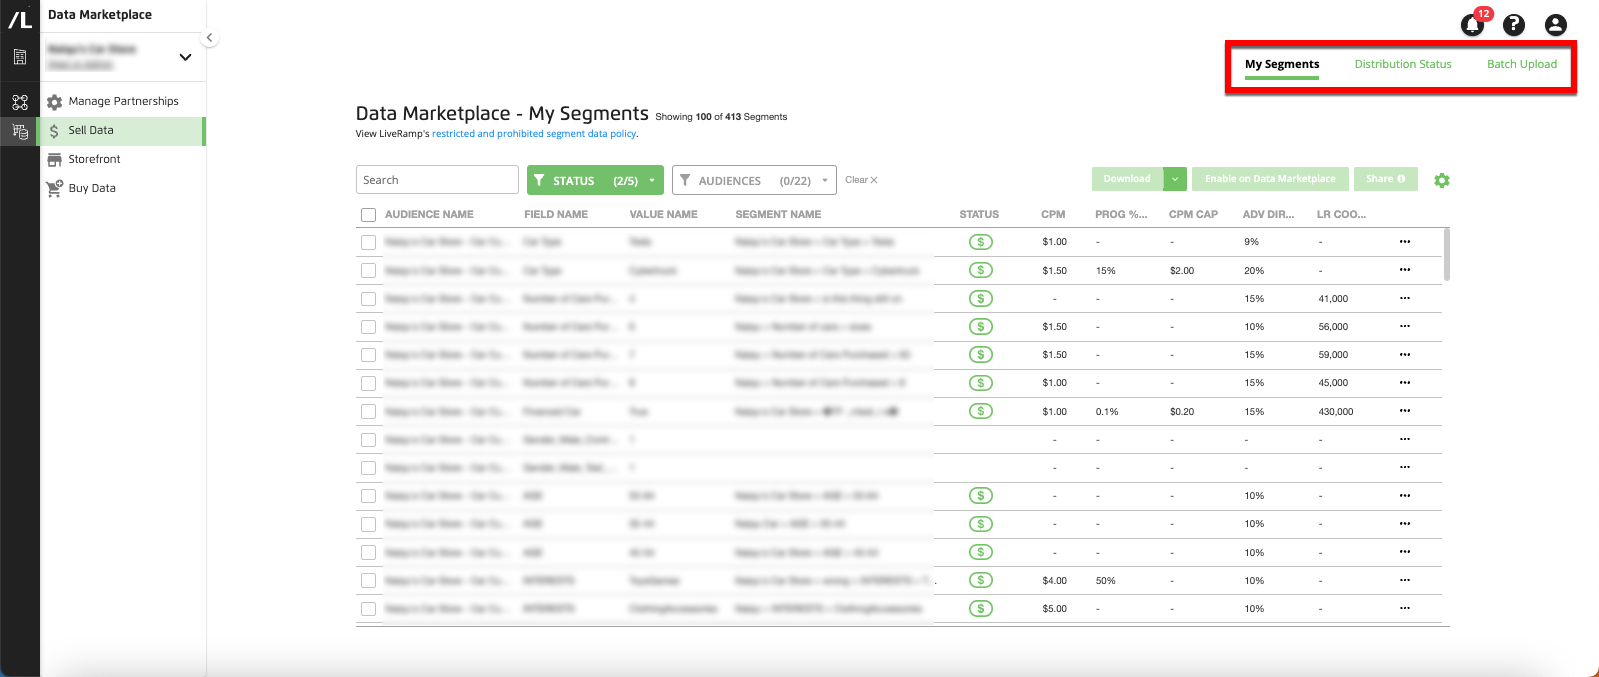
Task: Check the box for the $1.50 20% row
Action: 368,270
